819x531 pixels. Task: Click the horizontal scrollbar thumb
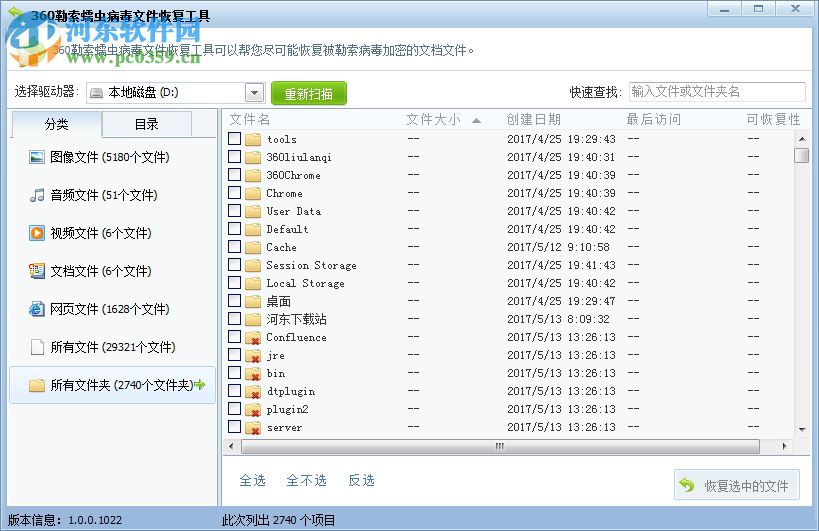click(500, 446)
